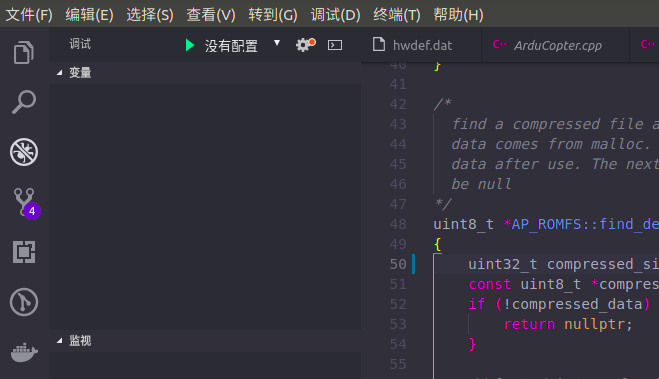Image resolution: width=659 pixels, height=379 pixels.
Task: Open the 编辑(E) menu
Action: pyautogui.click(x=90, y=15)
